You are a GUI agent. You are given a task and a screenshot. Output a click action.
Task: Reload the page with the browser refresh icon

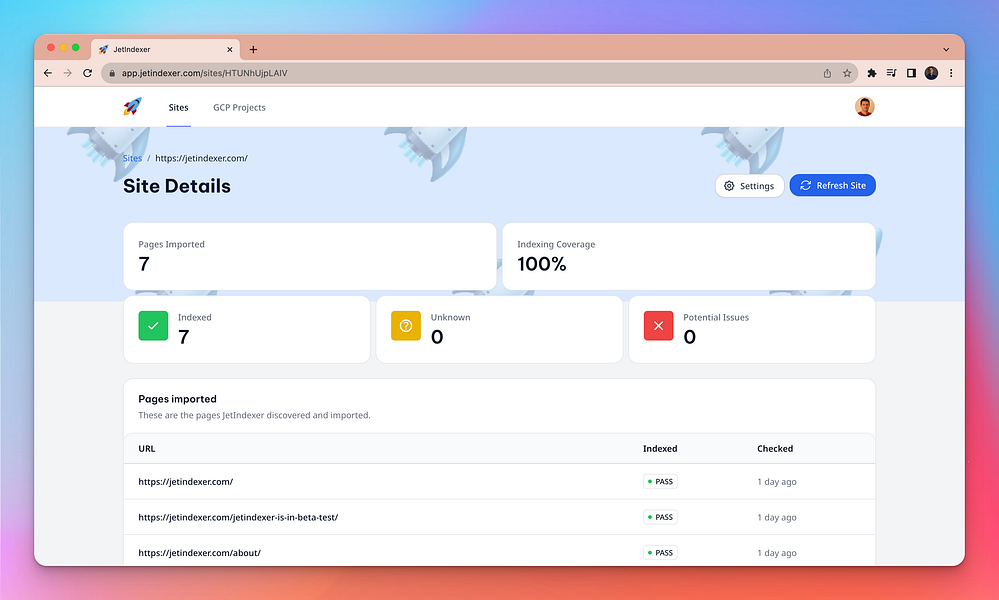click(x=87, y=73)
